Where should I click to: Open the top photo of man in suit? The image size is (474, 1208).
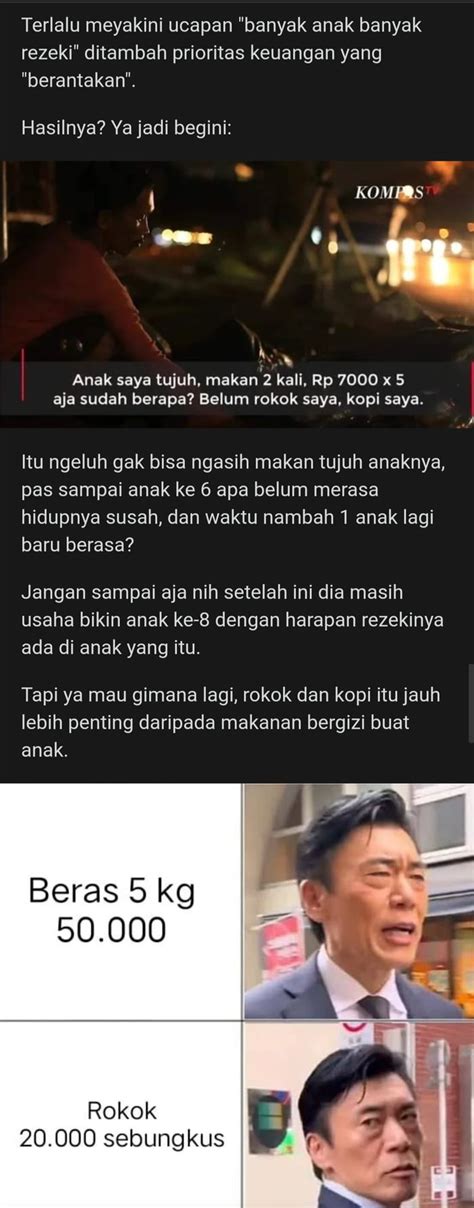click(x=359, y=901)
